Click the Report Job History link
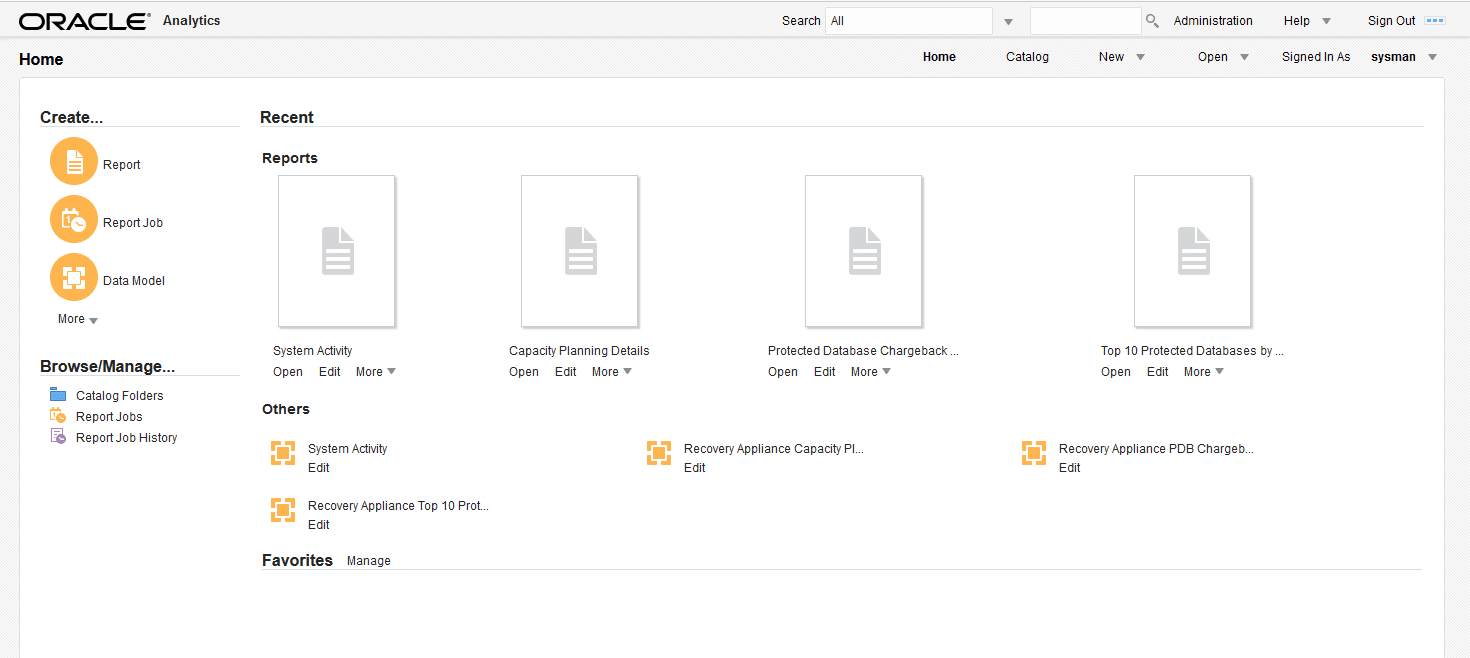 coord(127,438)
